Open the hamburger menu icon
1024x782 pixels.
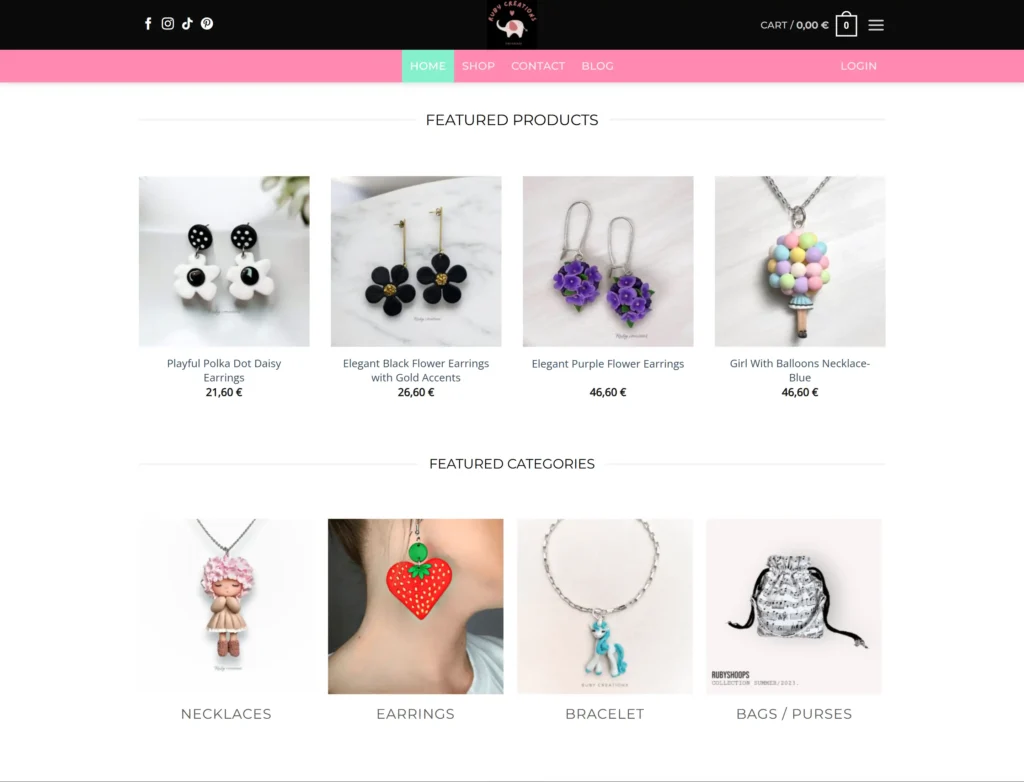click(x=876, y=25)
